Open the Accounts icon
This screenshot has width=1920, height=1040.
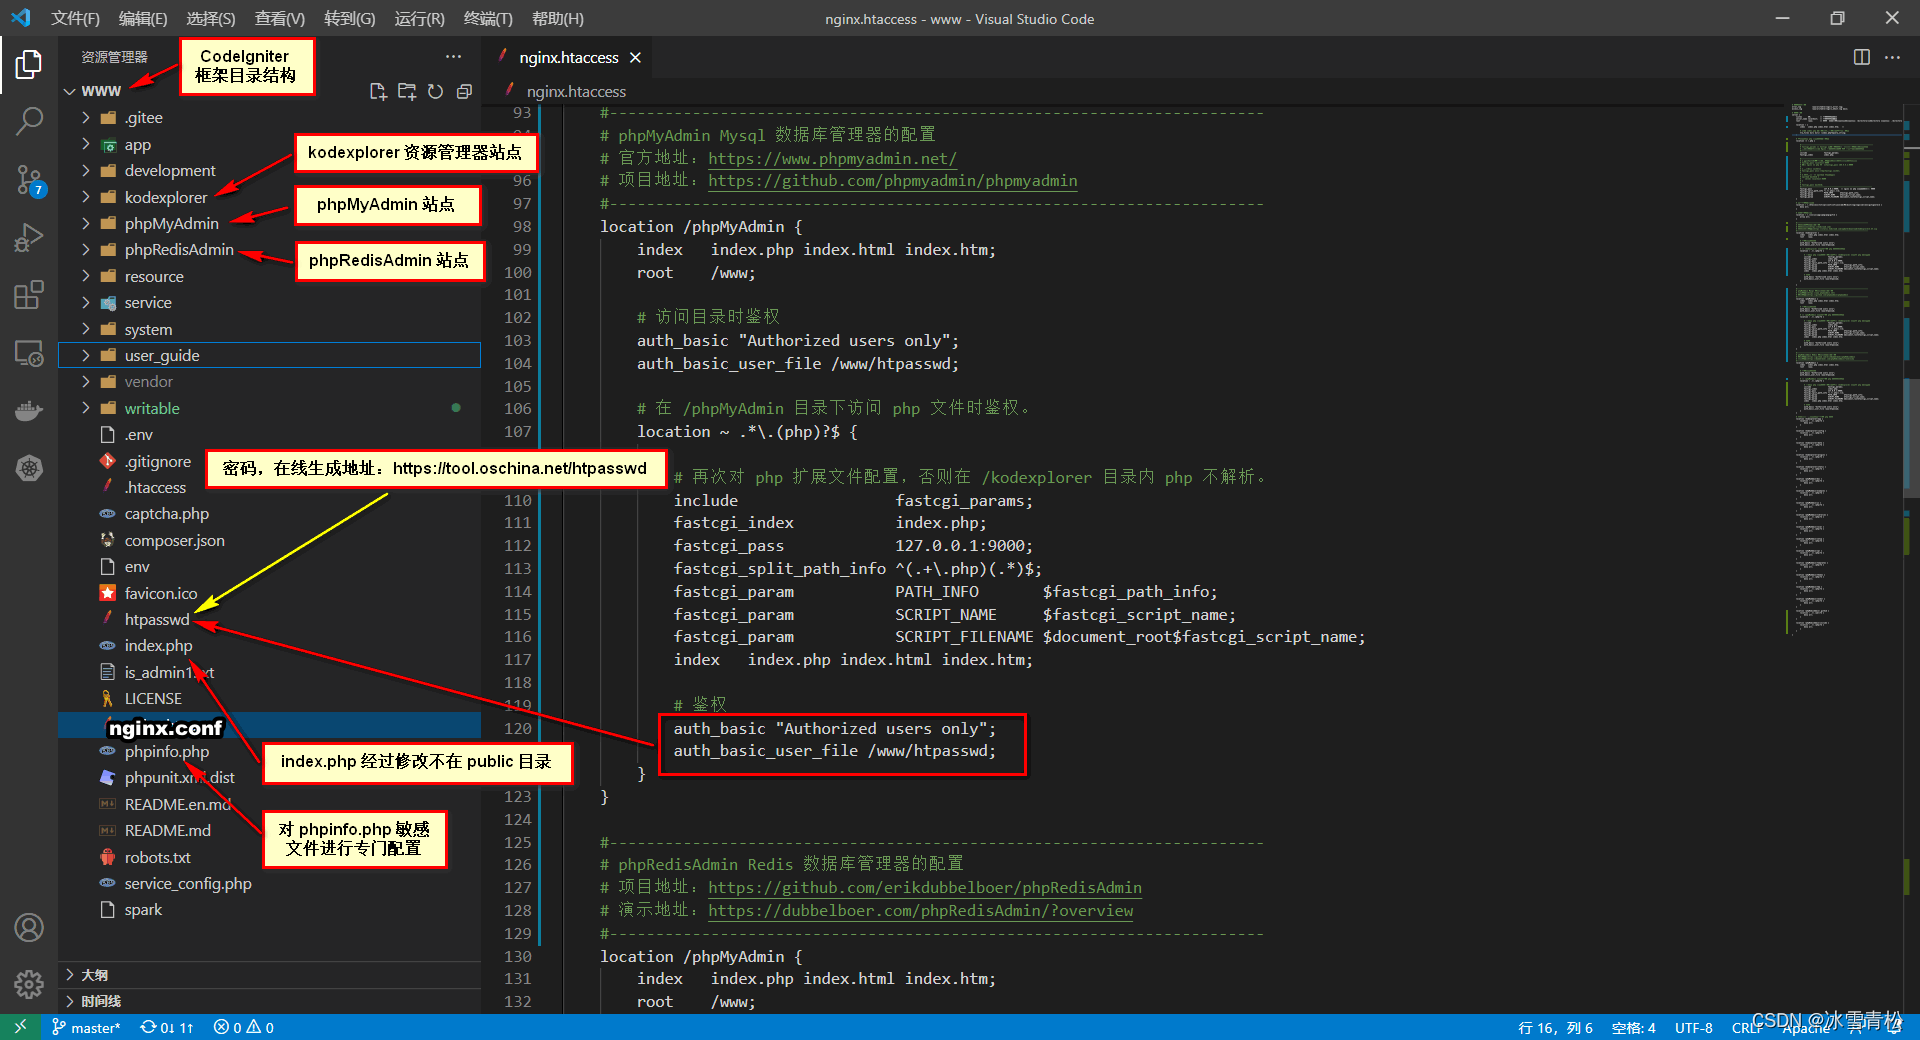pos(29,927)
